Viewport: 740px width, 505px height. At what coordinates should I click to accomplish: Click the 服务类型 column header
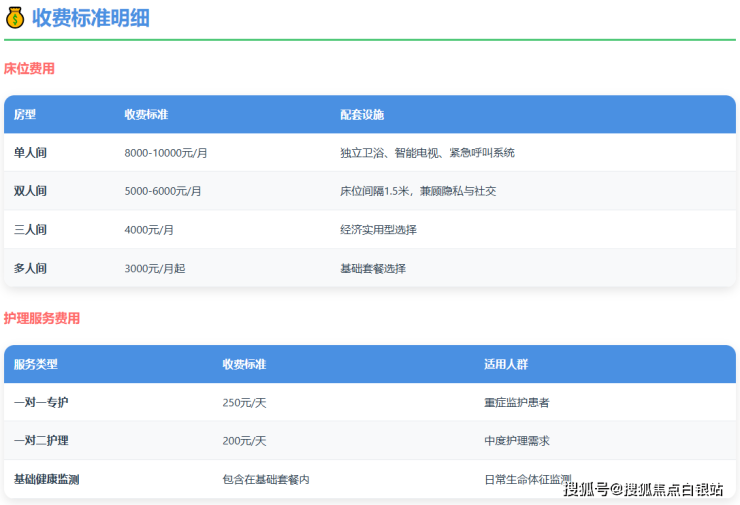[36, 364]
